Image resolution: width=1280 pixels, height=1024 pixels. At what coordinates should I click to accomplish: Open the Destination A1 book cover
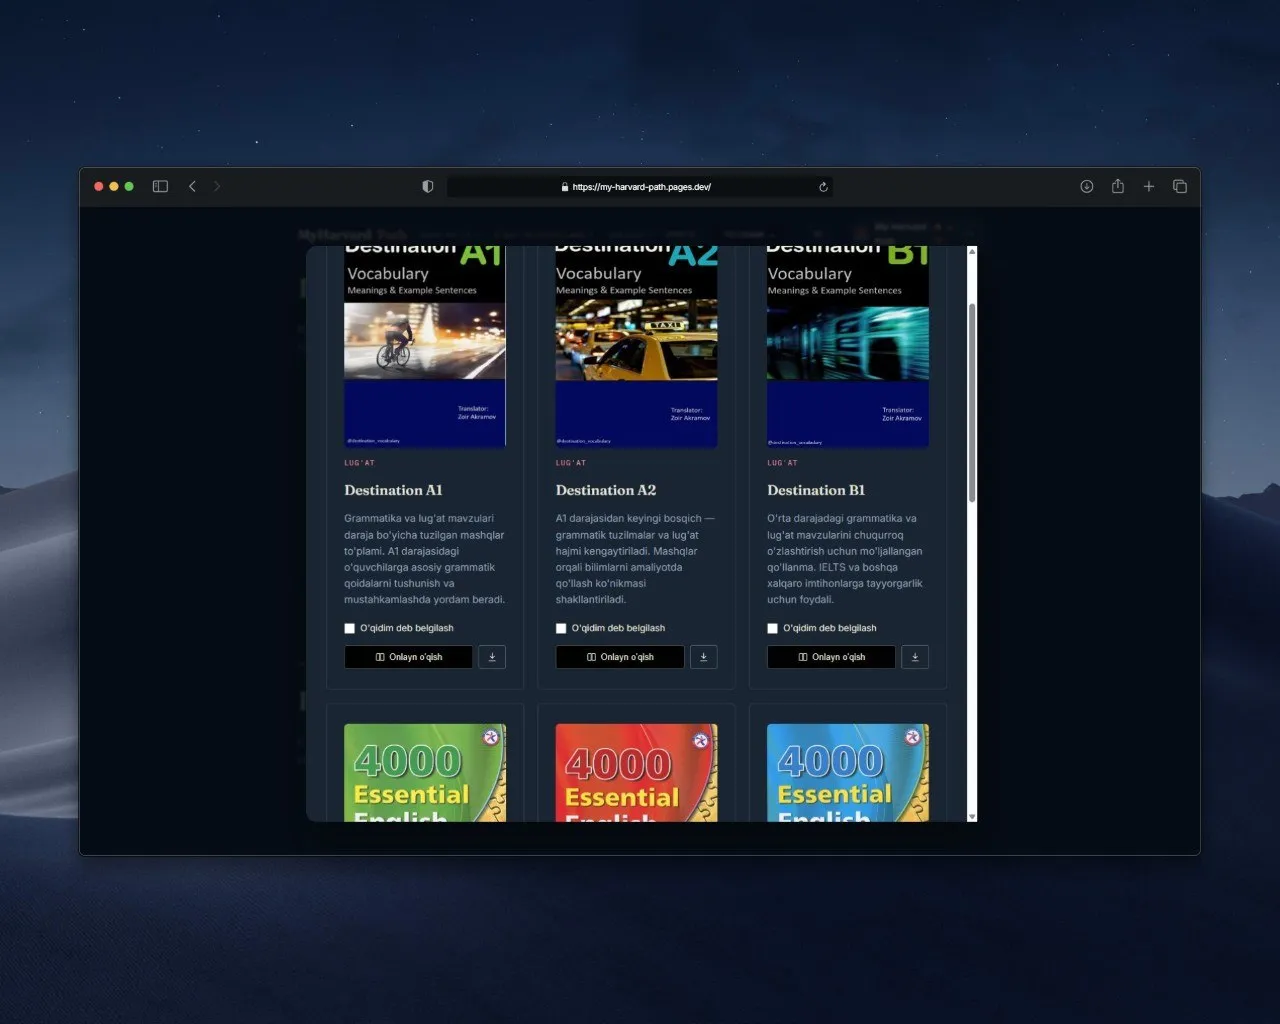click(425, 346)
